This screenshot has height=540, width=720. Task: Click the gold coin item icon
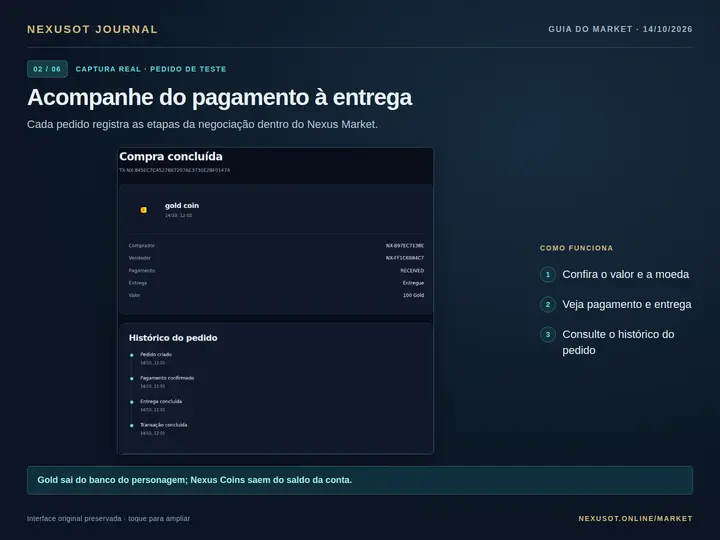point(144,210)
